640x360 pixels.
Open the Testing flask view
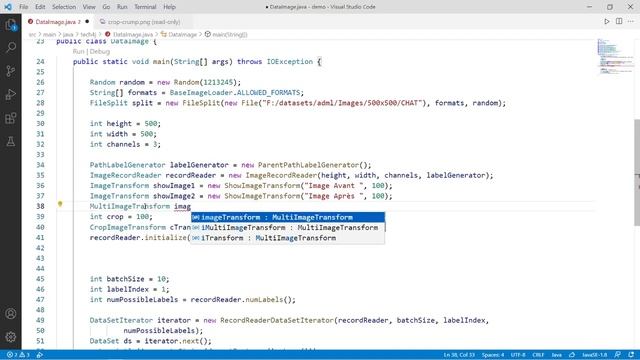[x=11, y=142]
